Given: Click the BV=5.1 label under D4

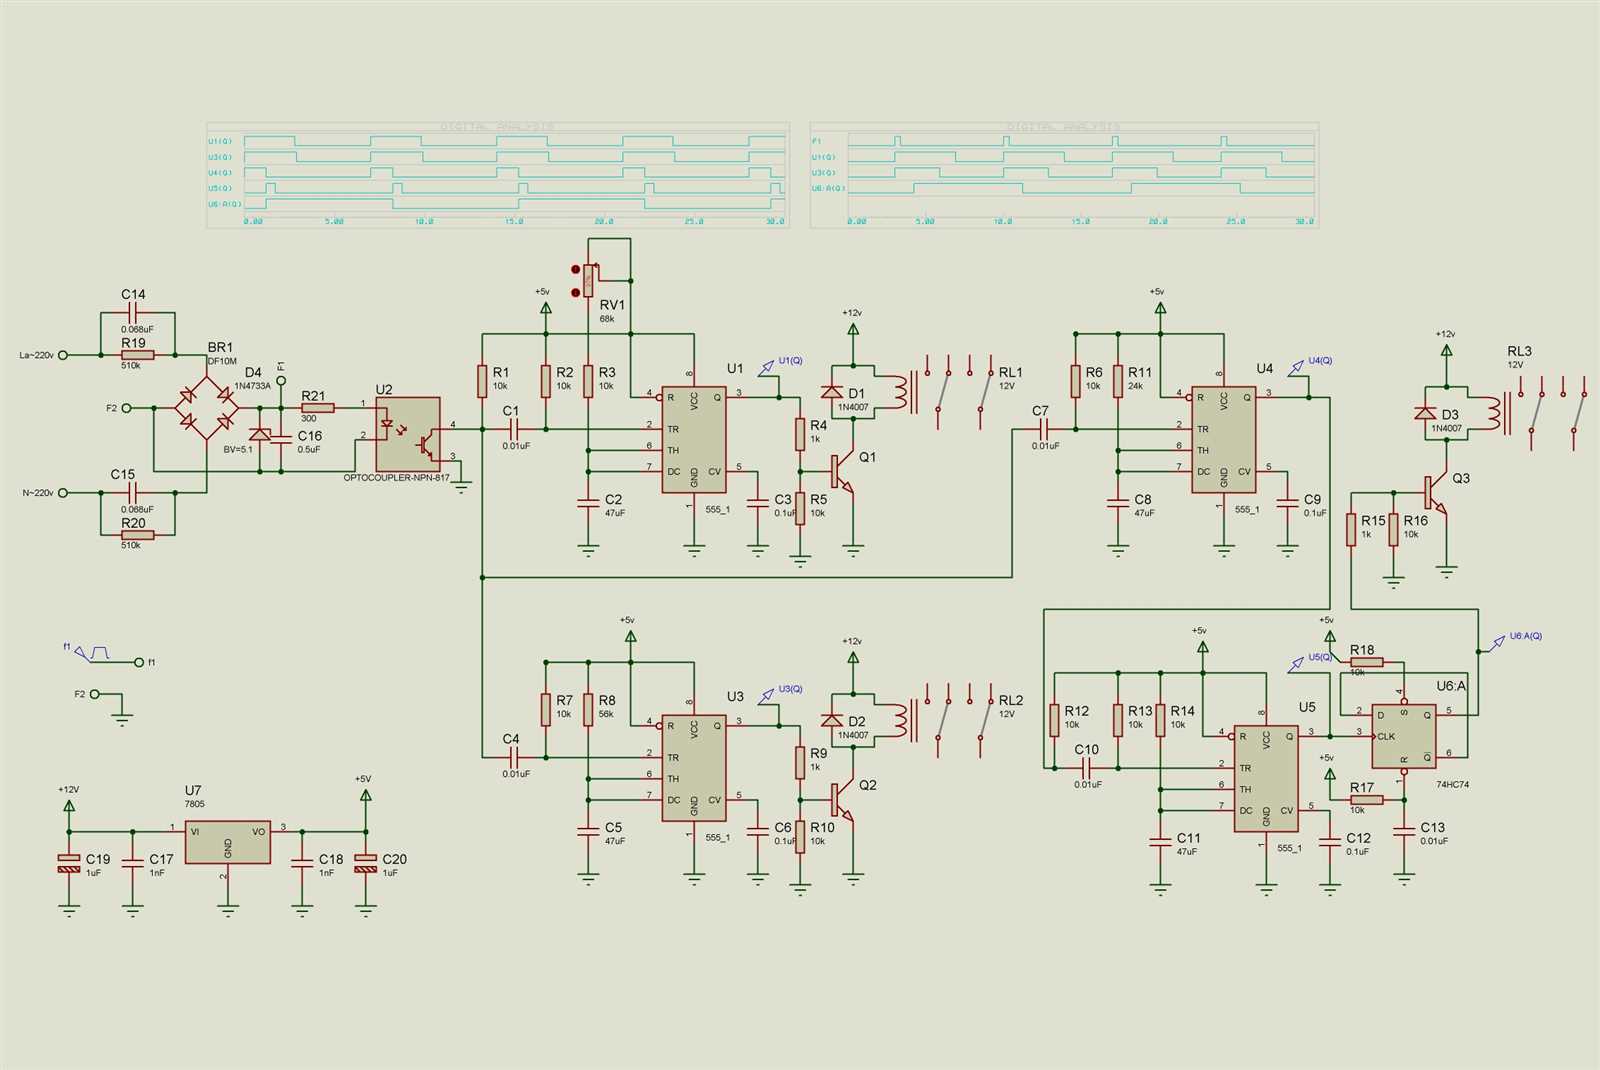Looking at the screenshot, I should tap(238, 450).
